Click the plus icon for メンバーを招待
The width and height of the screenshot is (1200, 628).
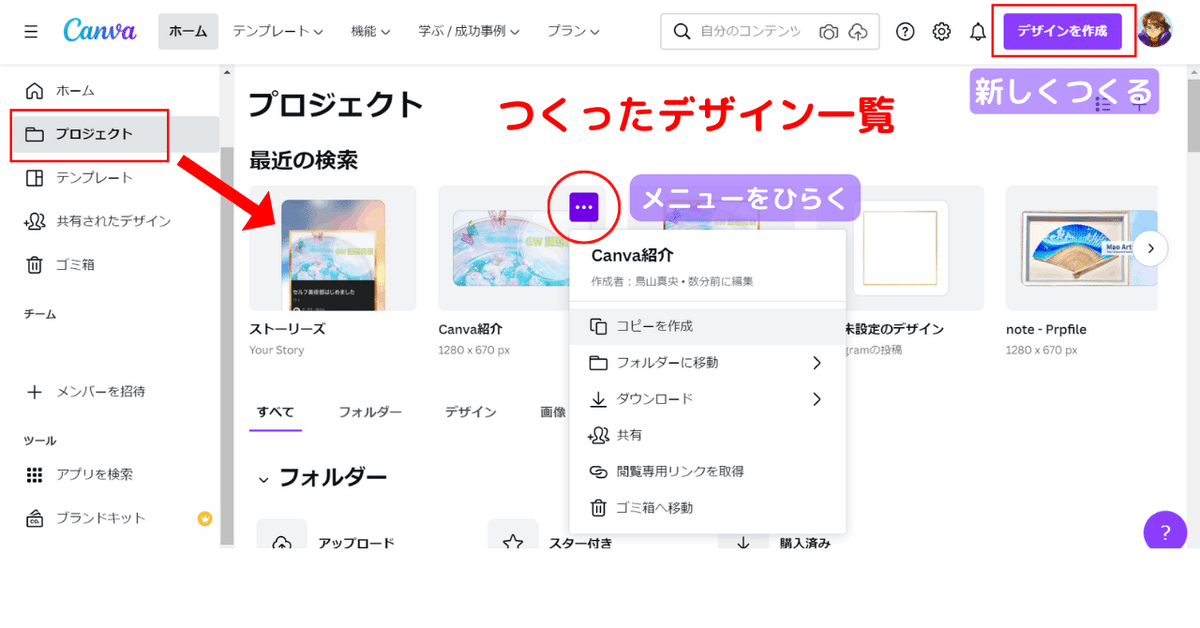point(35,391)
